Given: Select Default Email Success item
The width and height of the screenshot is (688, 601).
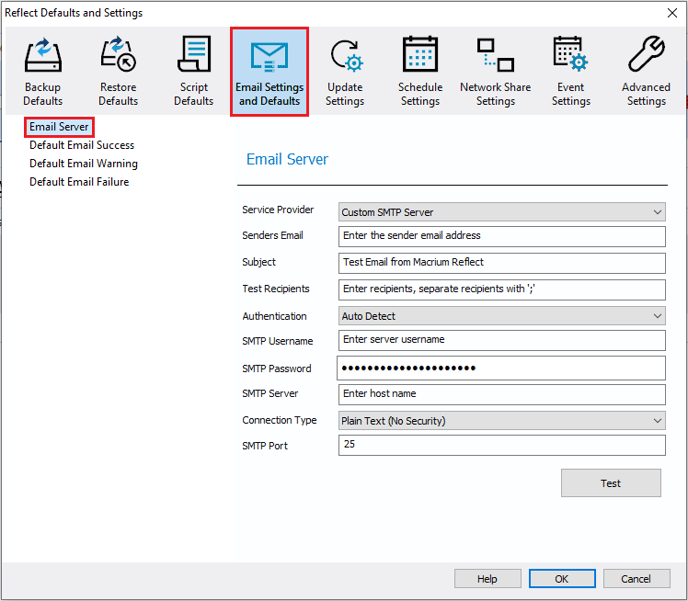Looking at the screenshot, I should (82, 145).
